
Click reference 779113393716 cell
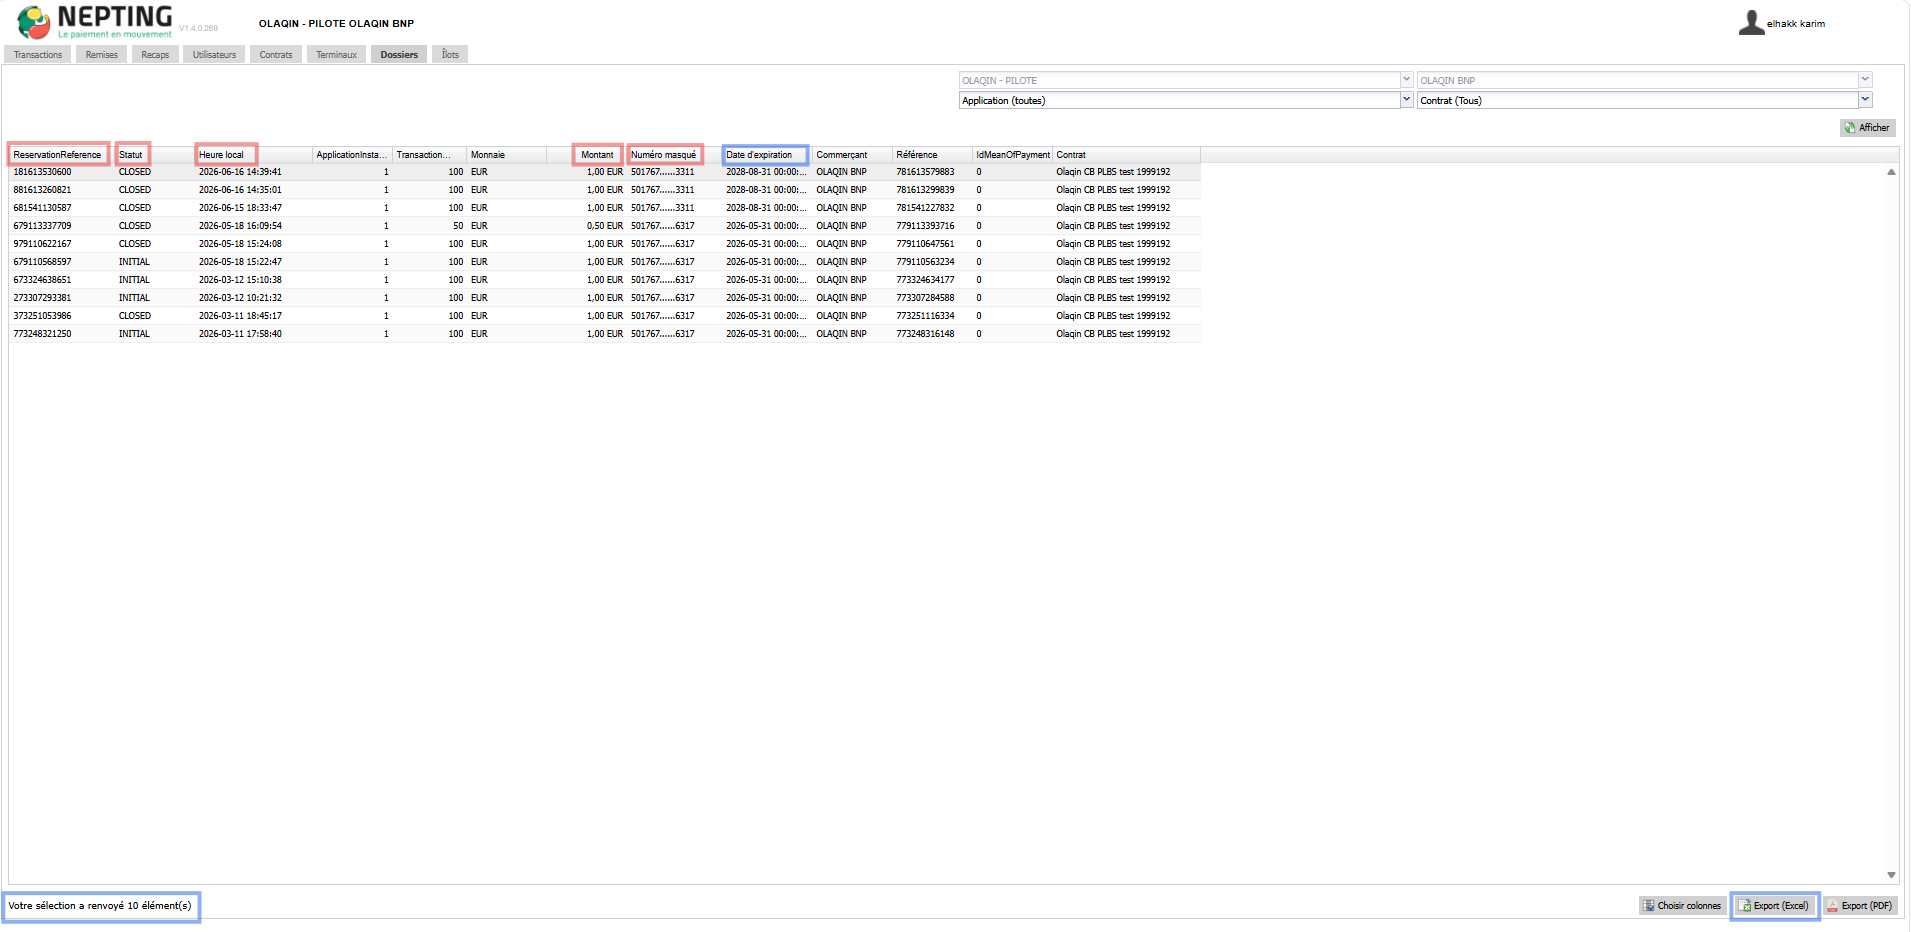point(925,226)
